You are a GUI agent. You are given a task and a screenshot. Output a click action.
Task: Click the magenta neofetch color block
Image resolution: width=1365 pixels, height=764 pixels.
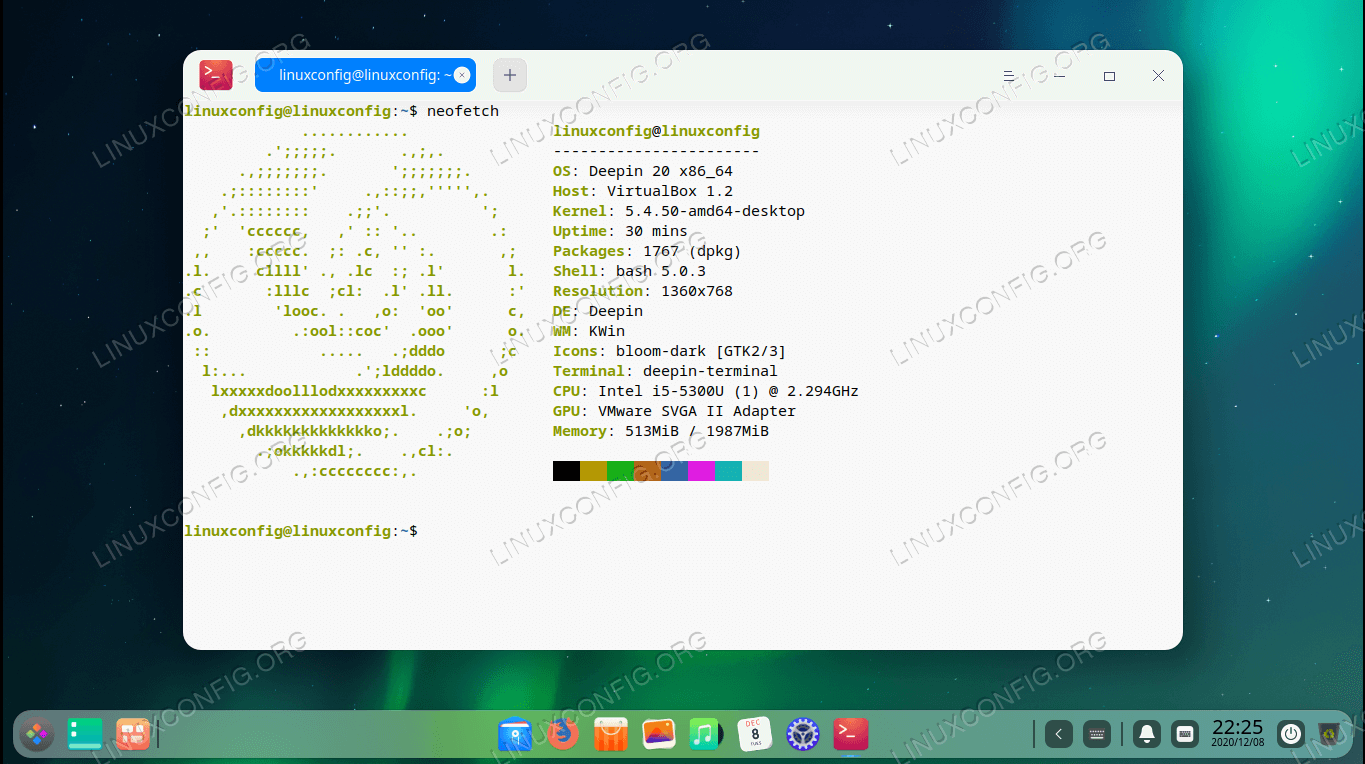coord(701,471)
